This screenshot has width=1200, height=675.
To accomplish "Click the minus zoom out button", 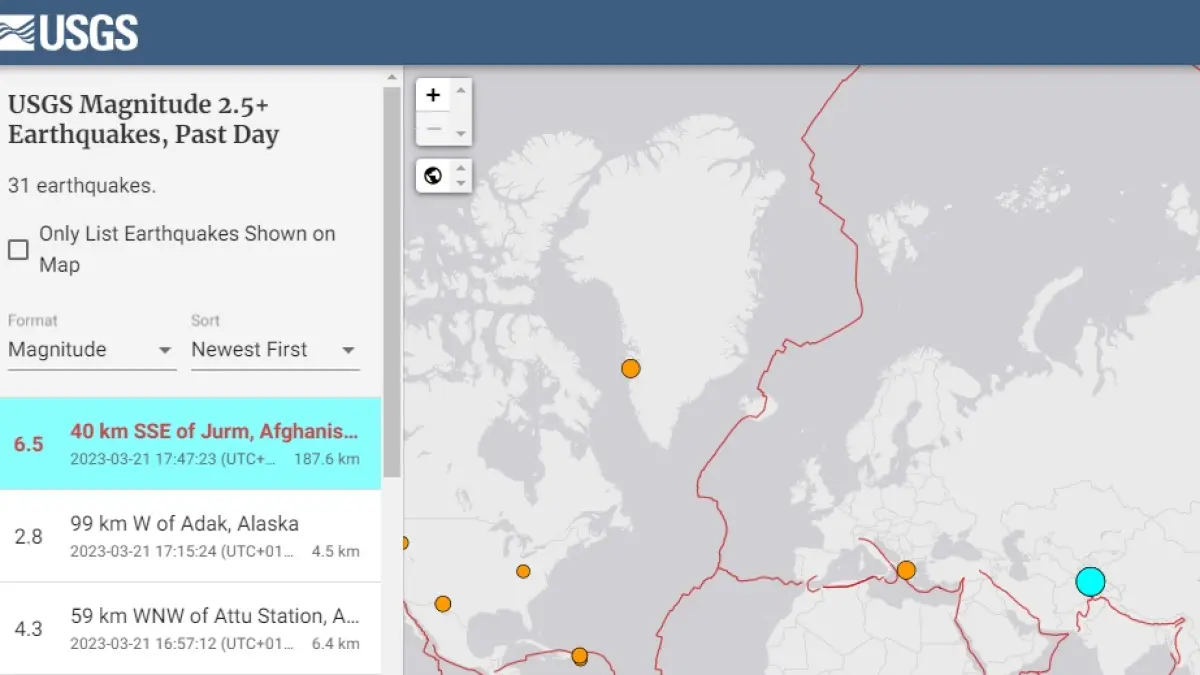I will click(433, 129).
